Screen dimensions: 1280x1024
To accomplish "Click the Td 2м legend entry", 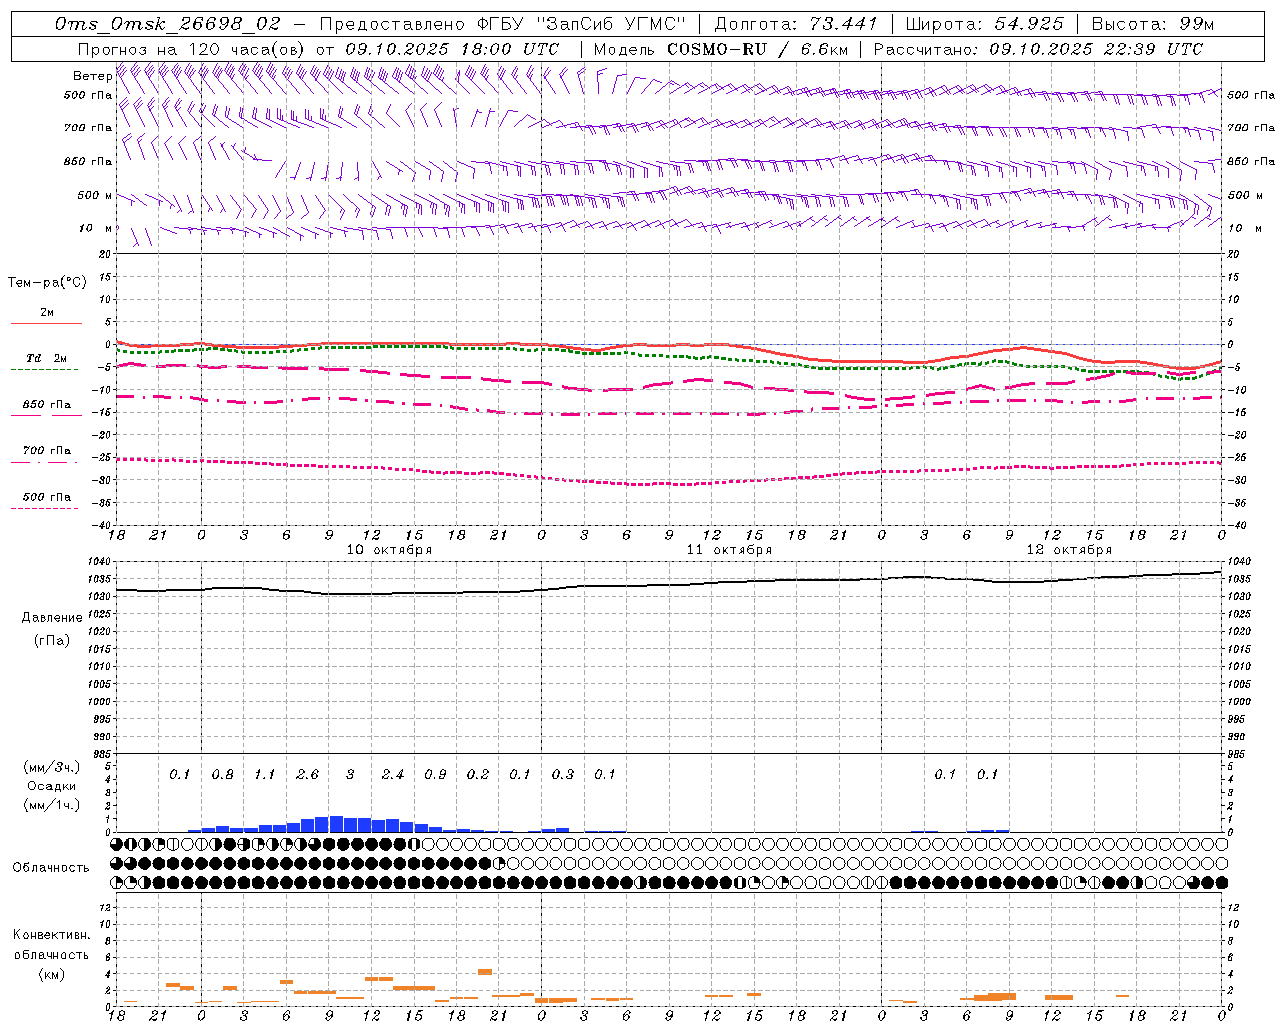I will point(46,358).
